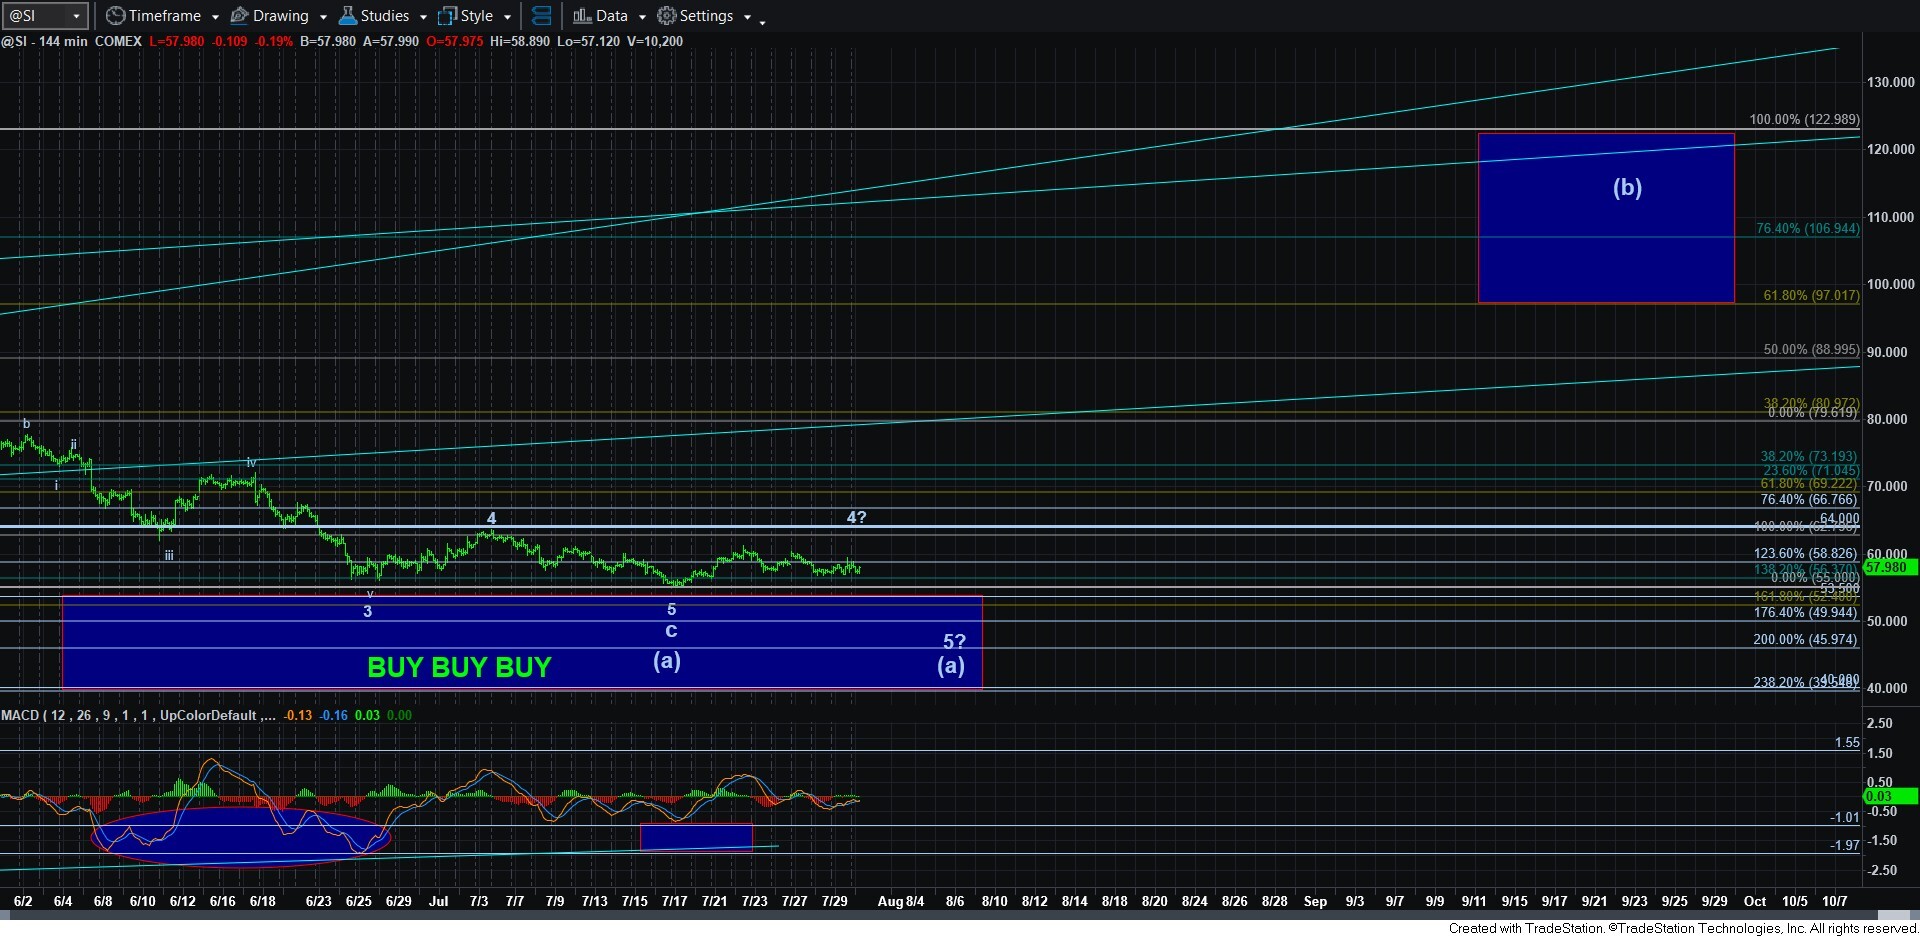This screenshot has width=1920, height=936.
Task: Click the MACD study title text
Action: click(x=138, y=715)
